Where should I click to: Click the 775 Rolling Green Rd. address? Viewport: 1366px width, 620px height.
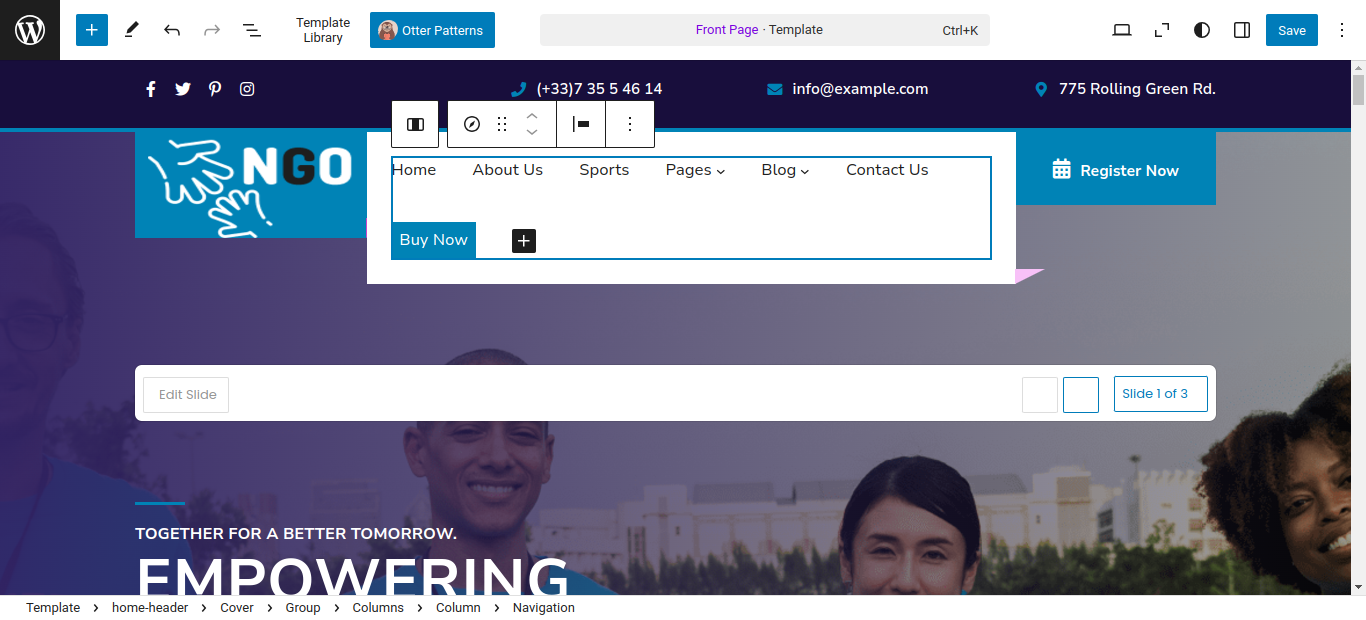pyautogui.click(x=1137, y=89)
